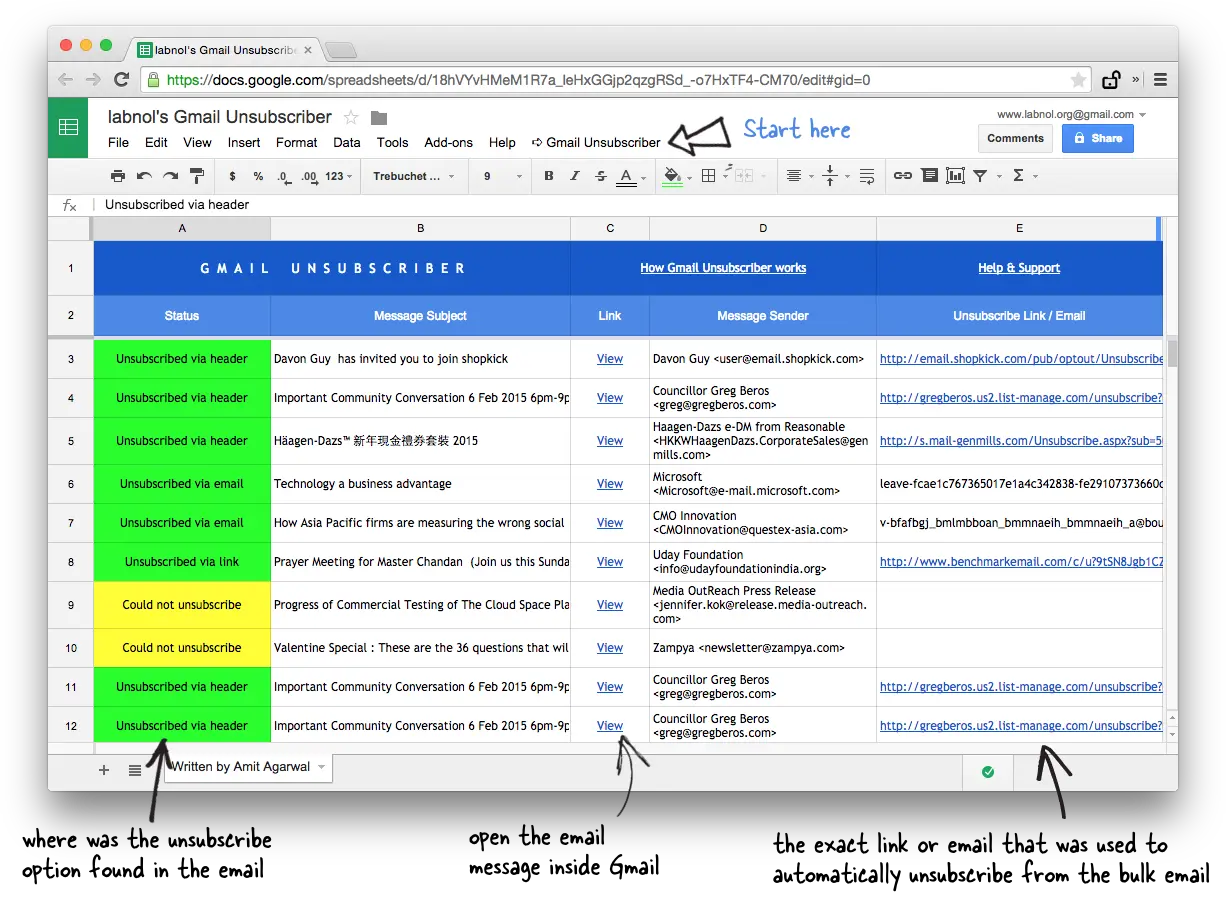Click the blue Share button
This screenshot has height=900, width=1226.
(x=1097, y=138)
